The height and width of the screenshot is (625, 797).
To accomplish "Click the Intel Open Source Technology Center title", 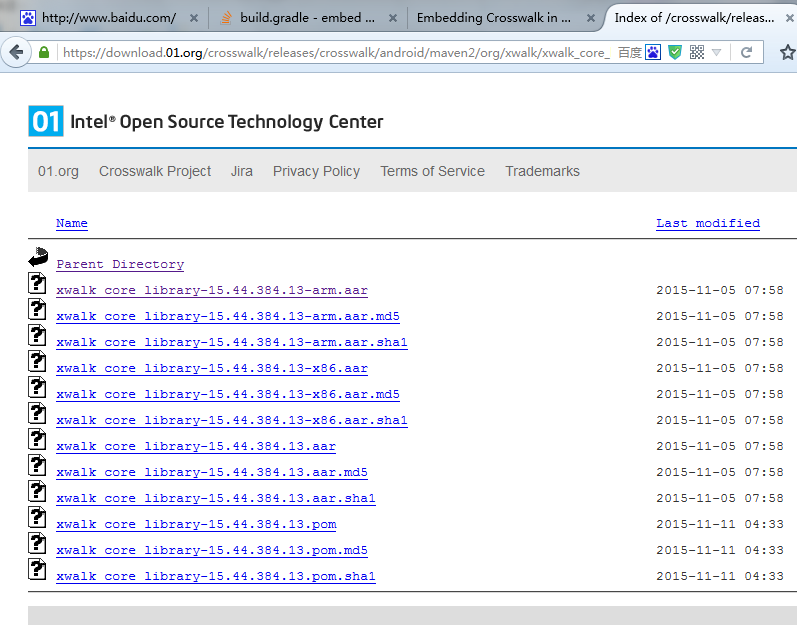I will (227, 122).
